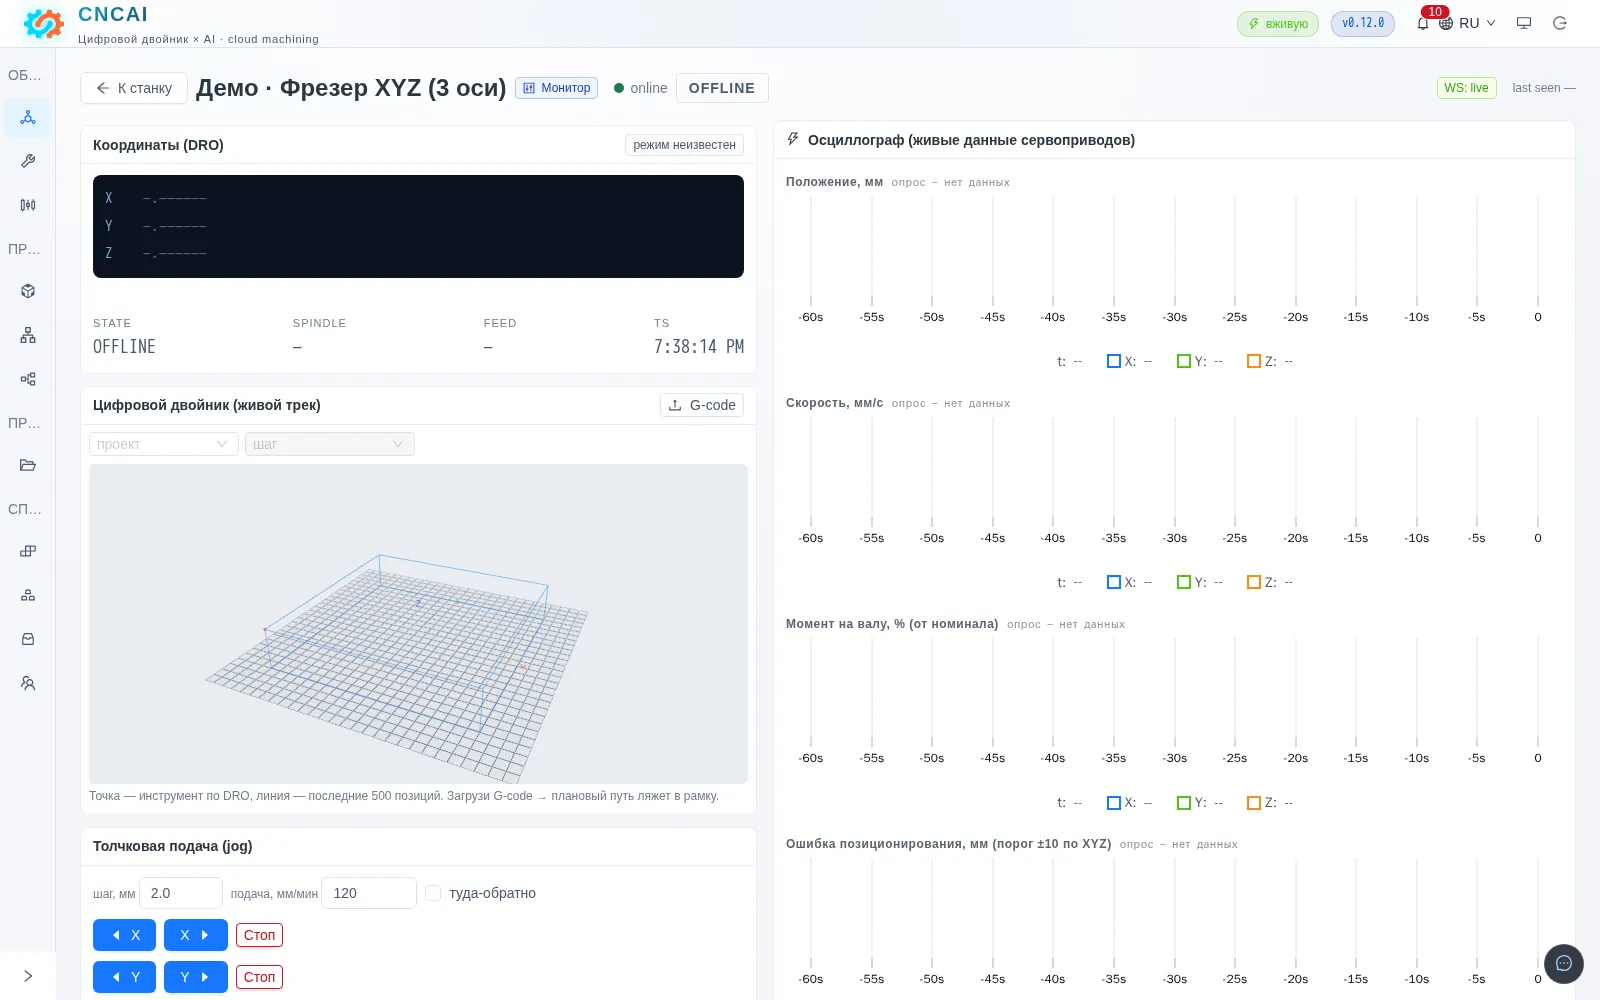This screenshot has width=1600, height=1000.
Task: Open the wrench tool sidebar icon
Action: 28,161
